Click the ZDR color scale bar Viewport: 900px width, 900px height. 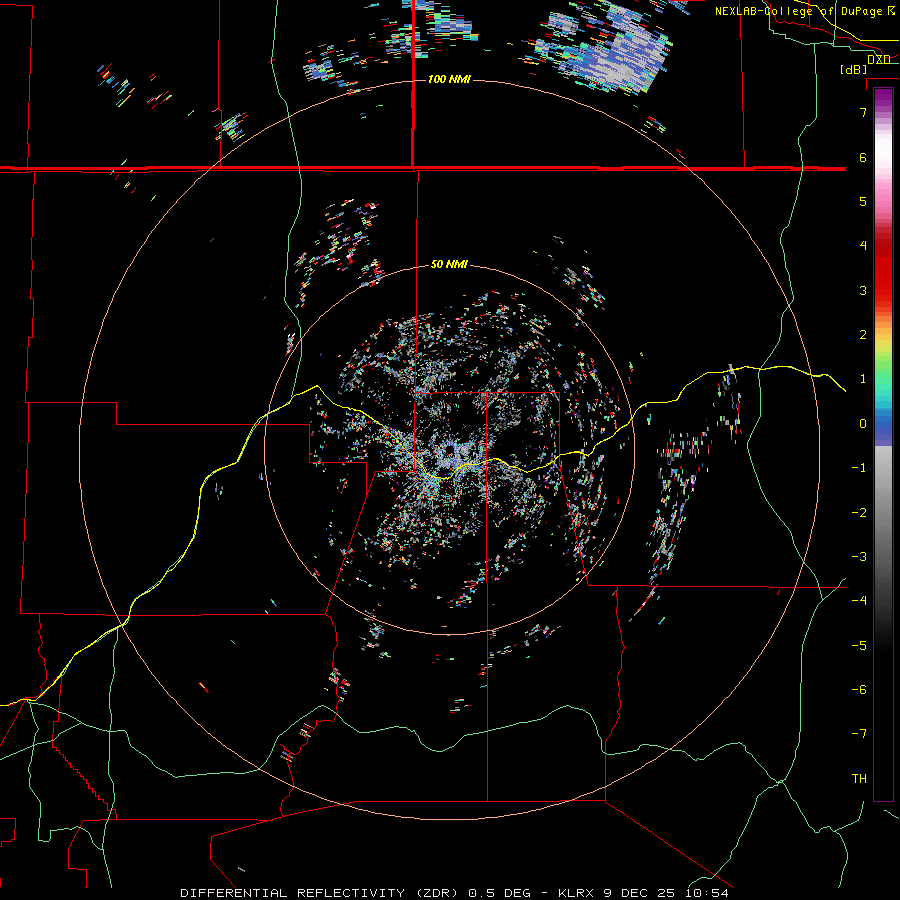883,444
